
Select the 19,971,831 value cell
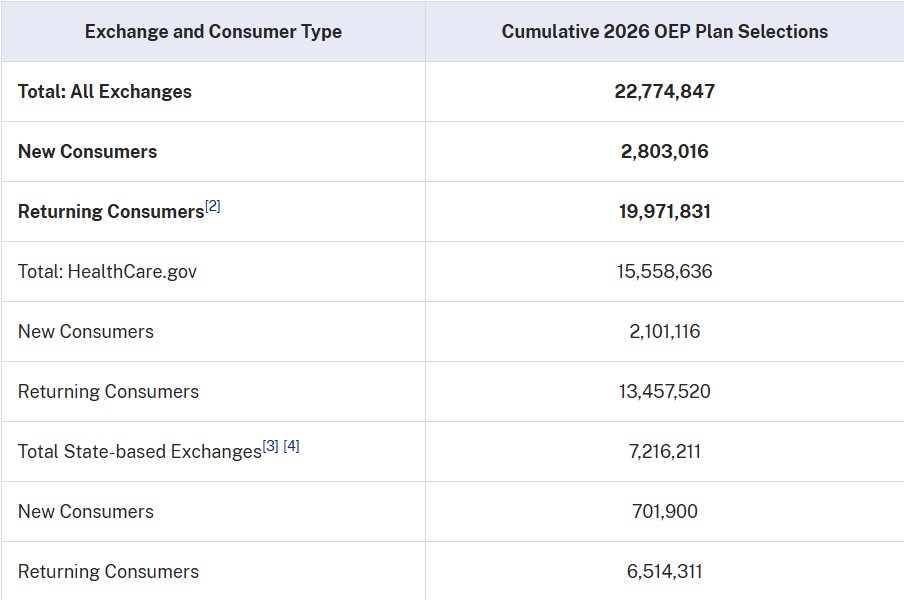tap(664, 212)
